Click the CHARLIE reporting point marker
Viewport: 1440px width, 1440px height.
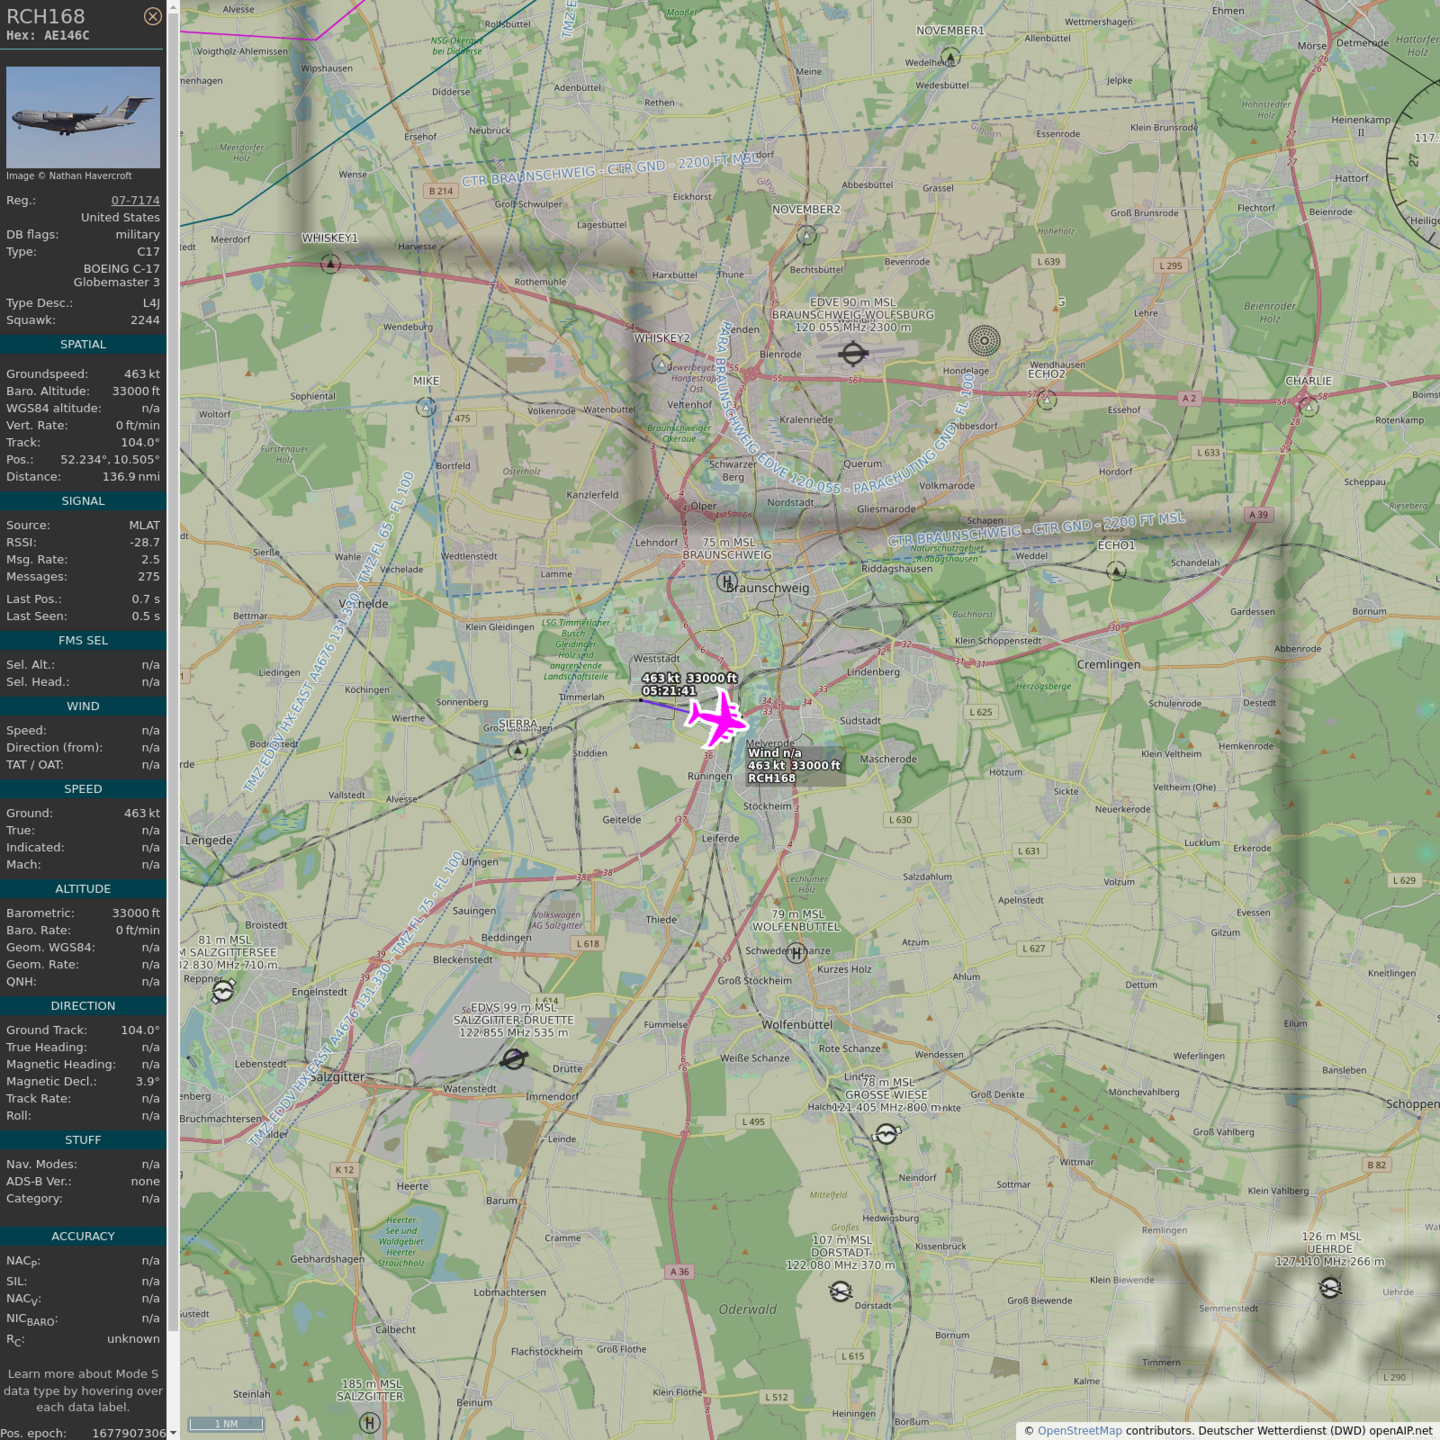[1308, 406]
